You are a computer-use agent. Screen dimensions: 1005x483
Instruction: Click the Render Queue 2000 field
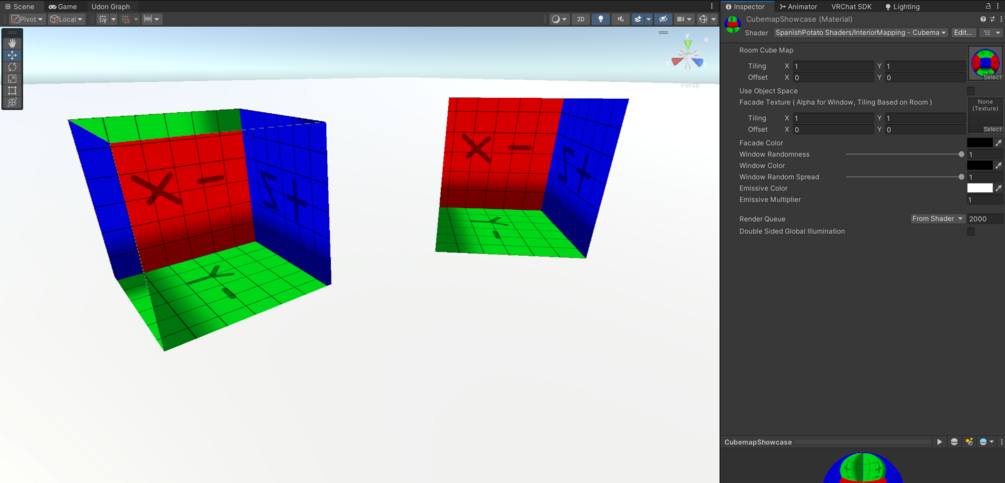(985, 219)
